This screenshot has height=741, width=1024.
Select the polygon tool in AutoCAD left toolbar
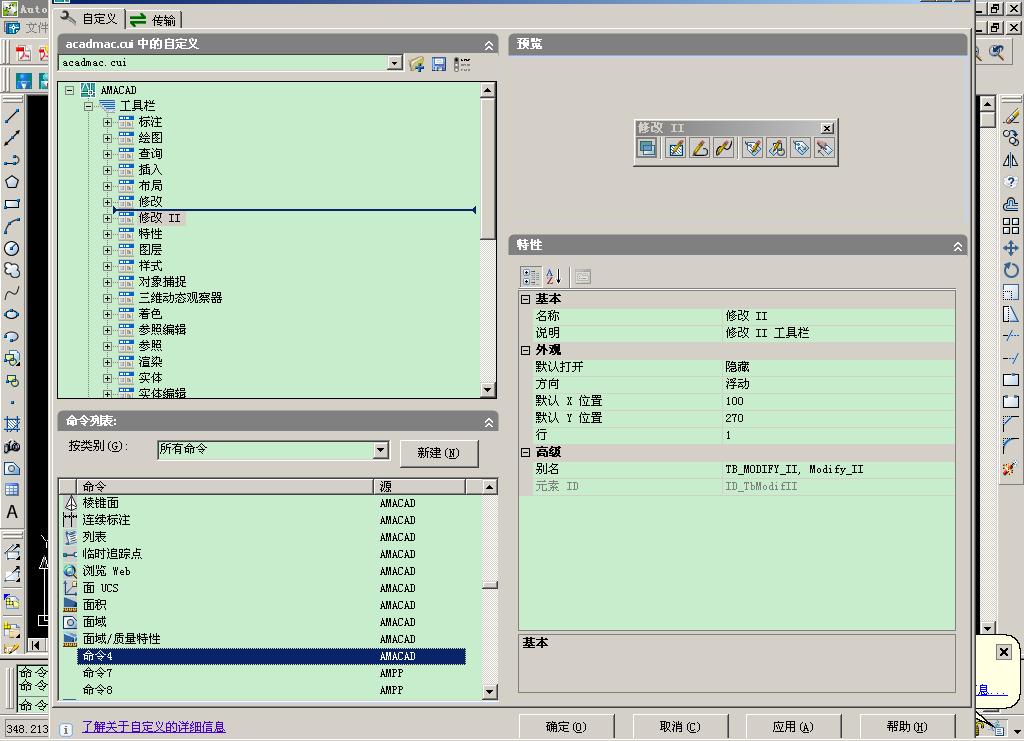click(12, 182)
